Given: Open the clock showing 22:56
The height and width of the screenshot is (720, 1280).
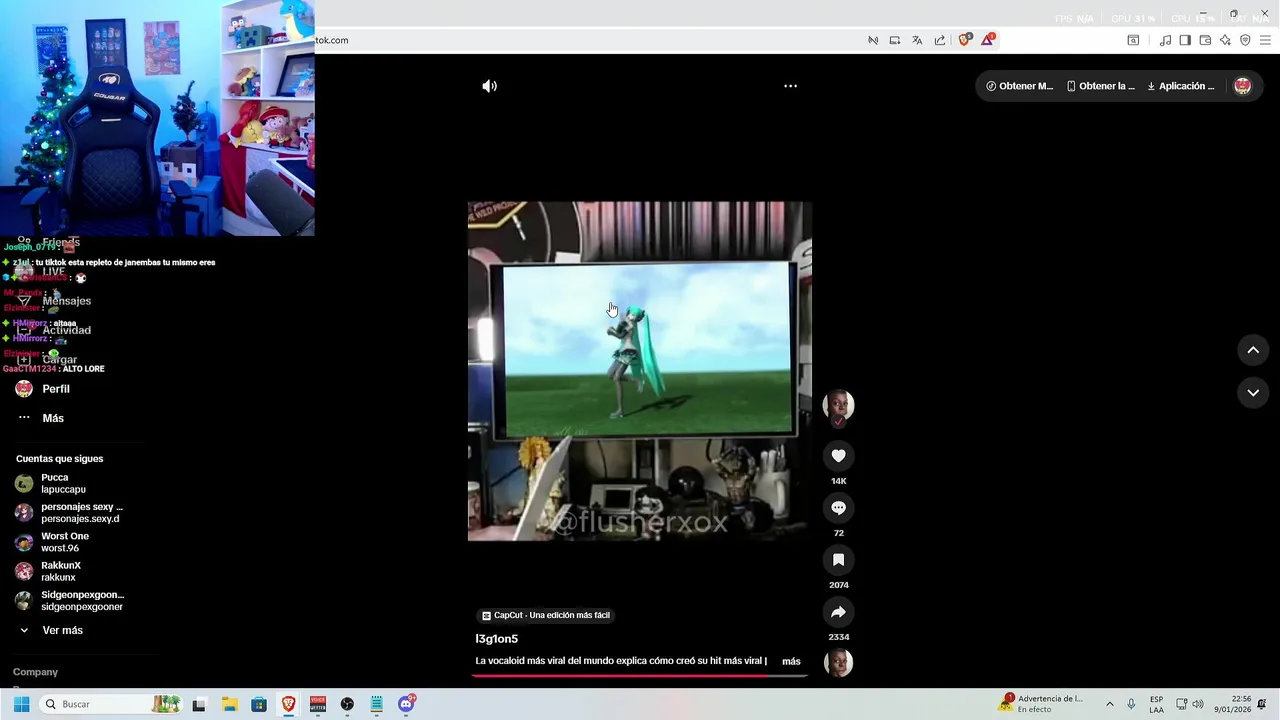Looking at the screenshot, I should (1232, 704).
